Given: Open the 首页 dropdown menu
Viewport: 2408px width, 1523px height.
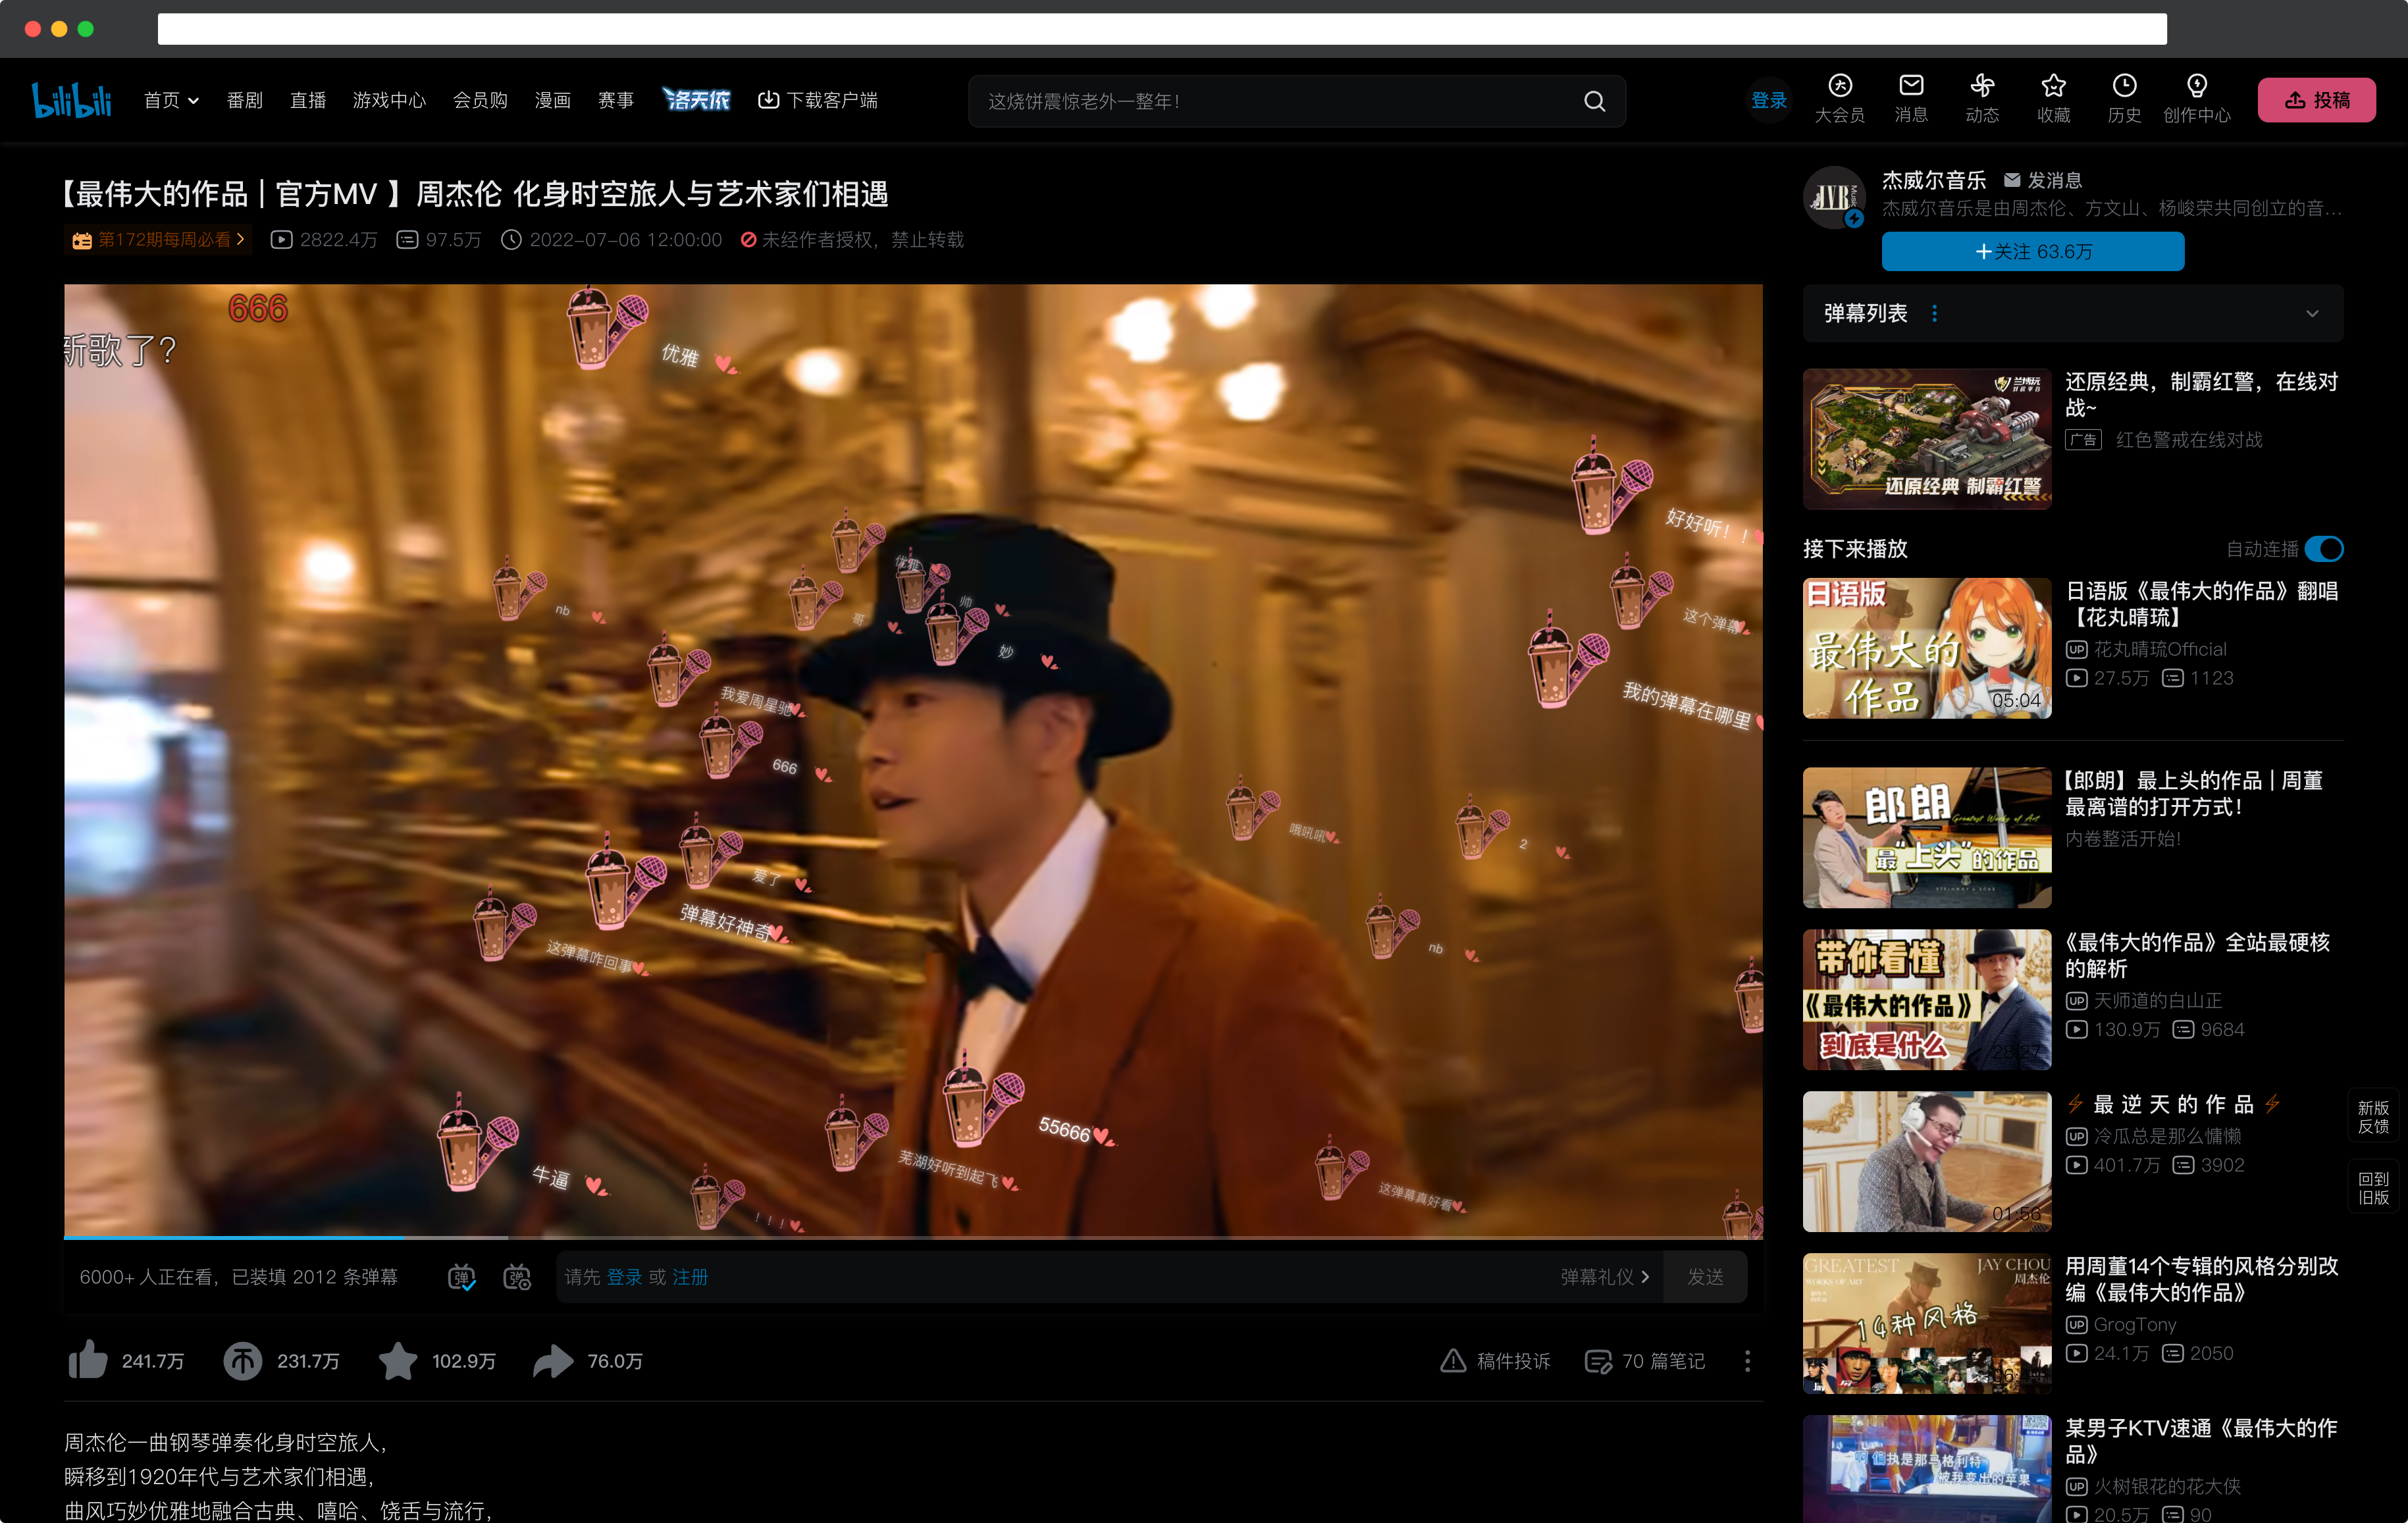Looking at the screenshot, I should click(171, 100).
